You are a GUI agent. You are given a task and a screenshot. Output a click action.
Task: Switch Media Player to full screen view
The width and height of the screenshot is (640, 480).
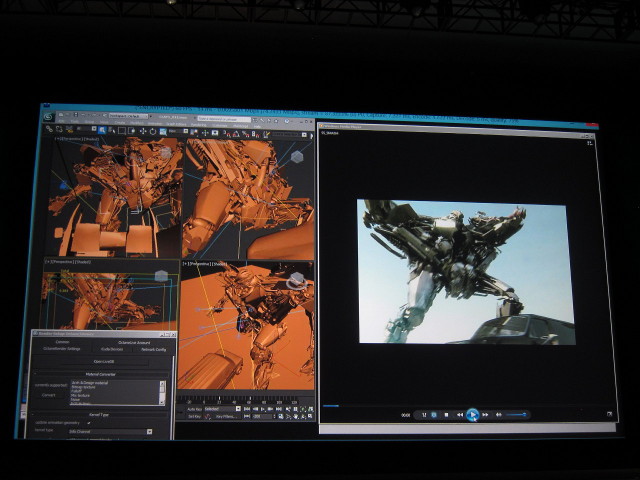609,414
